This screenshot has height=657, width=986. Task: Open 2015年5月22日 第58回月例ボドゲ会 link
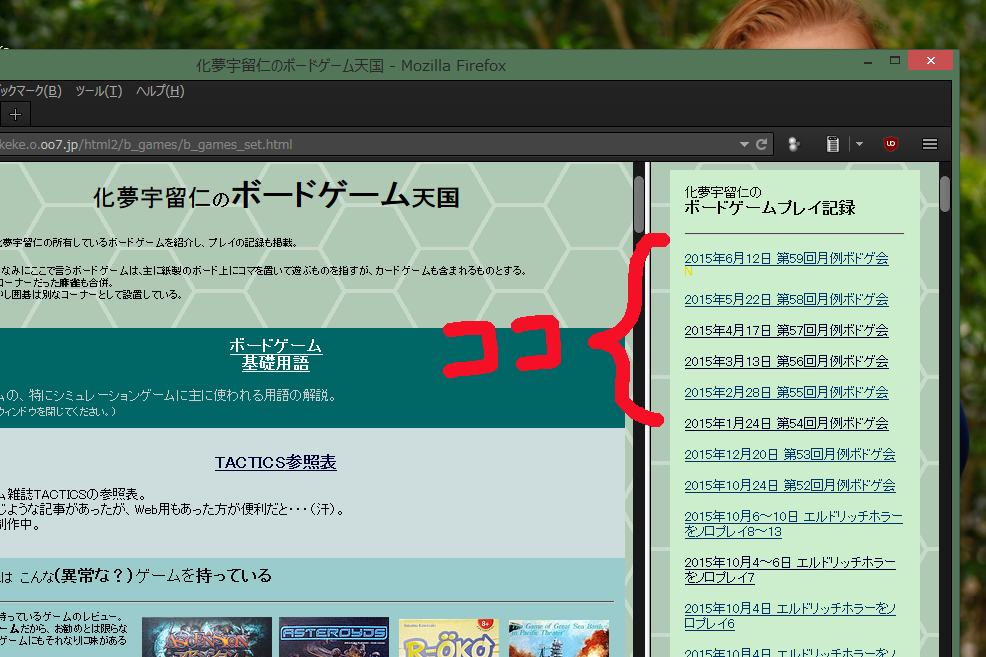(x=786, y=299)
